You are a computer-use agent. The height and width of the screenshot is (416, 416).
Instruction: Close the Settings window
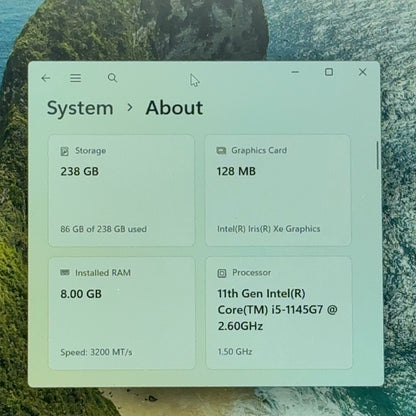coord(363,72)
